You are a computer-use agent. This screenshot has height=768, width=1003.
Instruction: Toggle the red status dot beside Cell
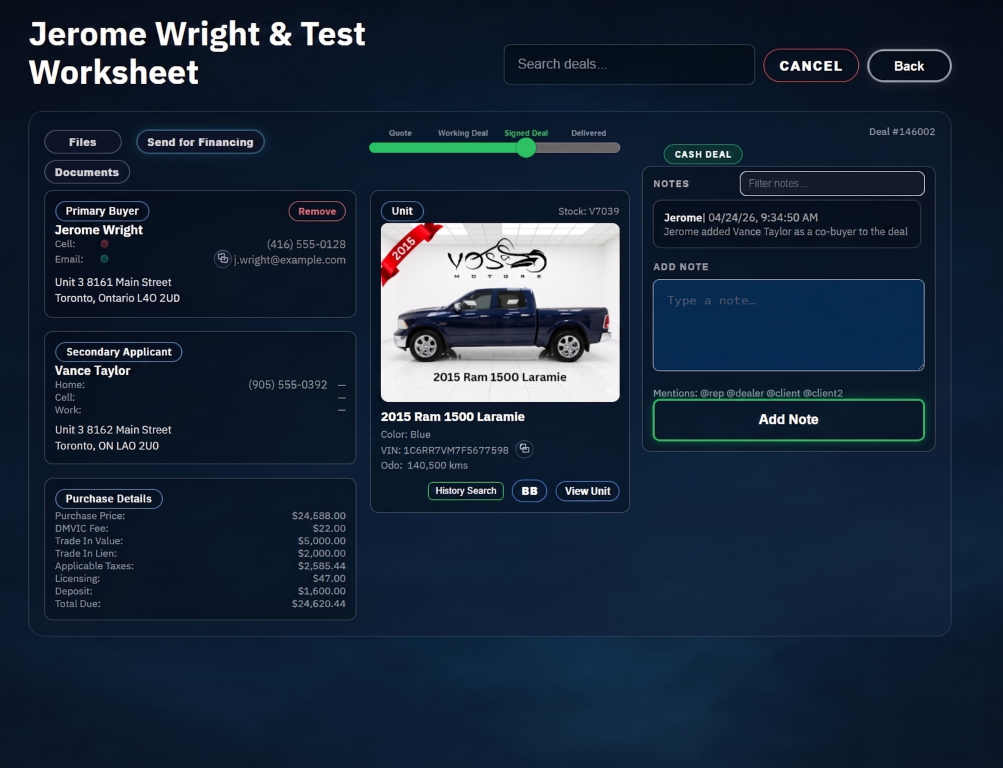104,243
